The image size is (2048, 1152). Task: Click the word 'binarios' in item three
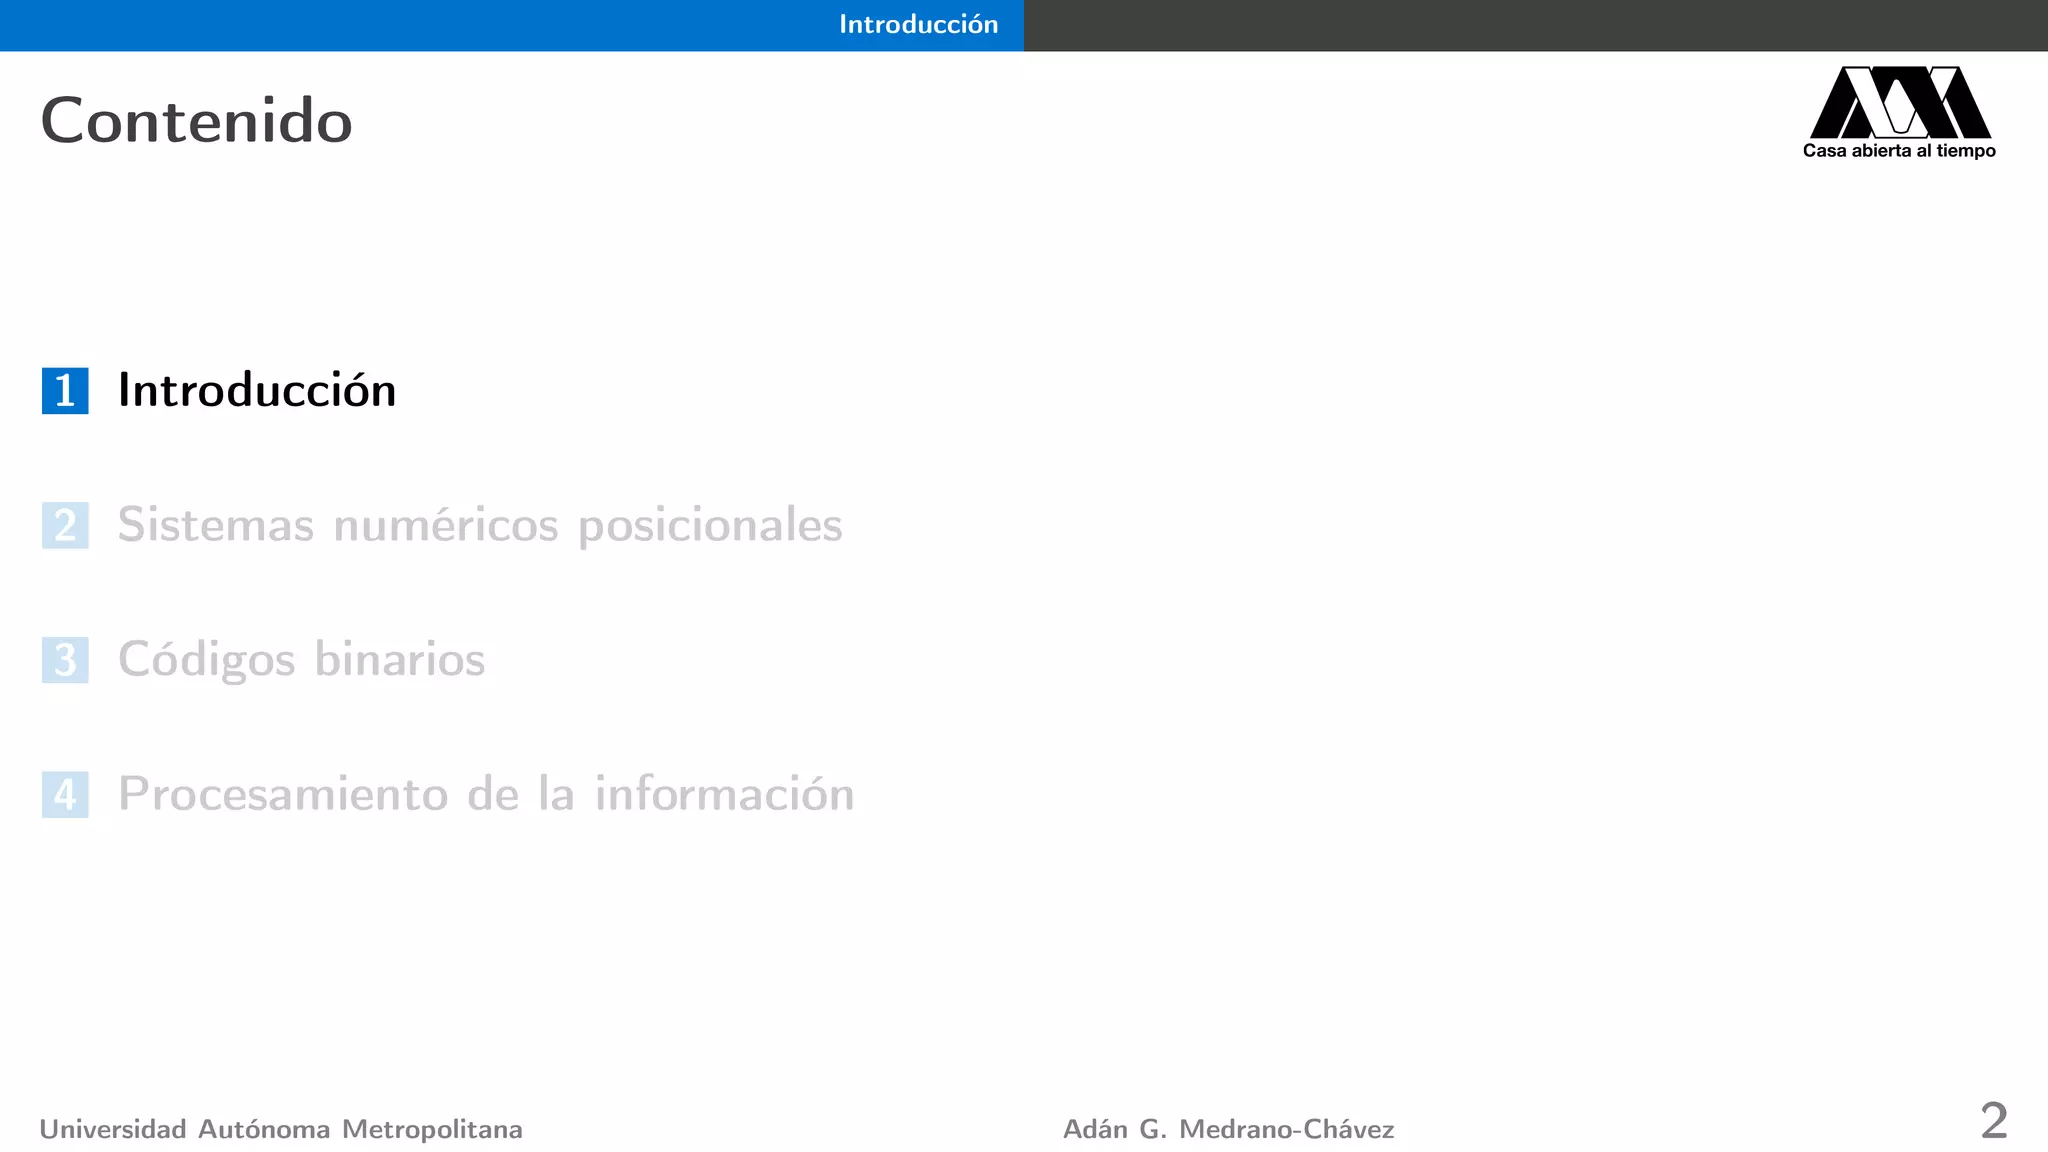pos(399,660)
